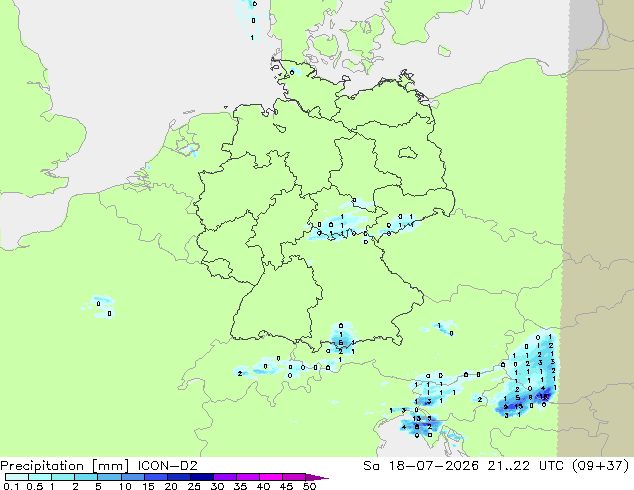
Task: Select the legend swatch between 40 and 45
Action: 271,477
